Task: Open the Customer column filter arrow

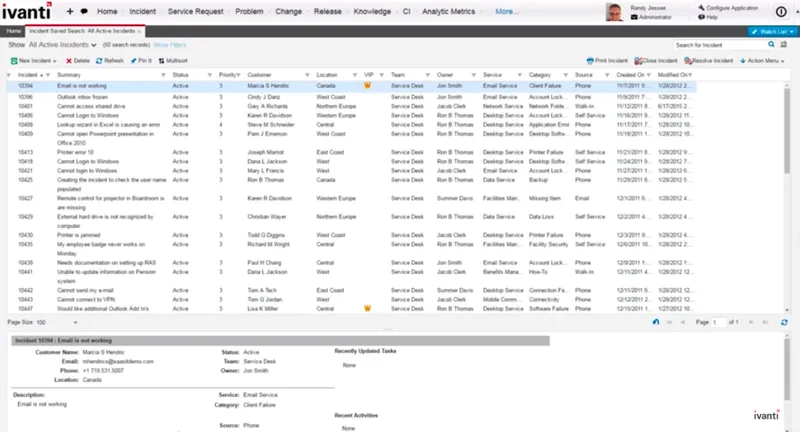Action: [307, 75]
